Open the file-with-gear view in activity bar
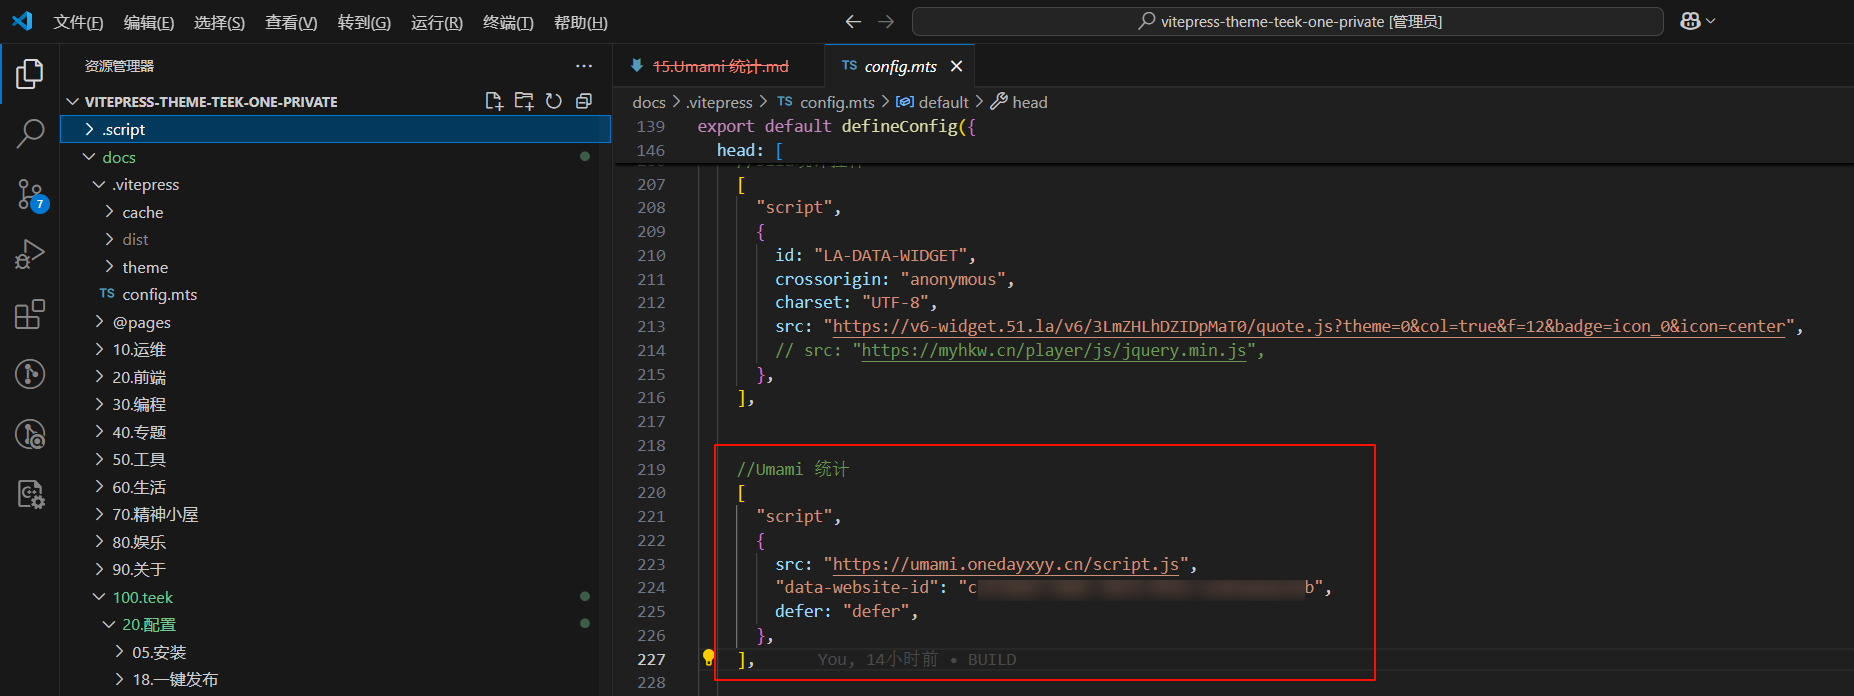This screenshot has width=1854, height=696. pyautogui.click(x=30, y=494)
